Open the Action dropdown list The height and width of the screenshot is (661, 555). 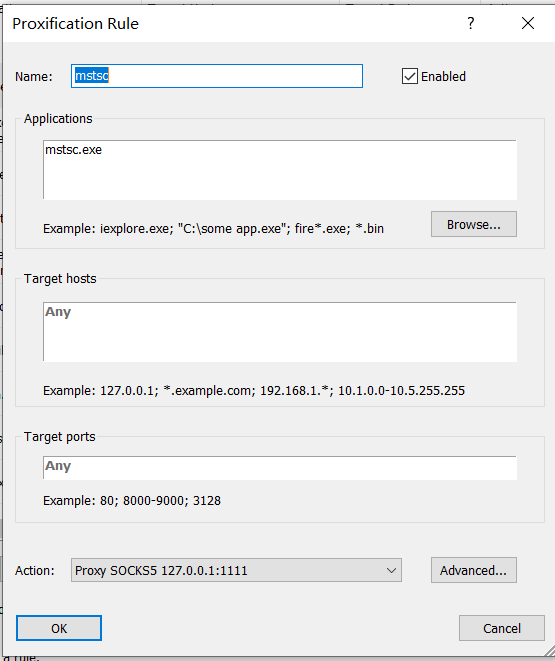236,570
